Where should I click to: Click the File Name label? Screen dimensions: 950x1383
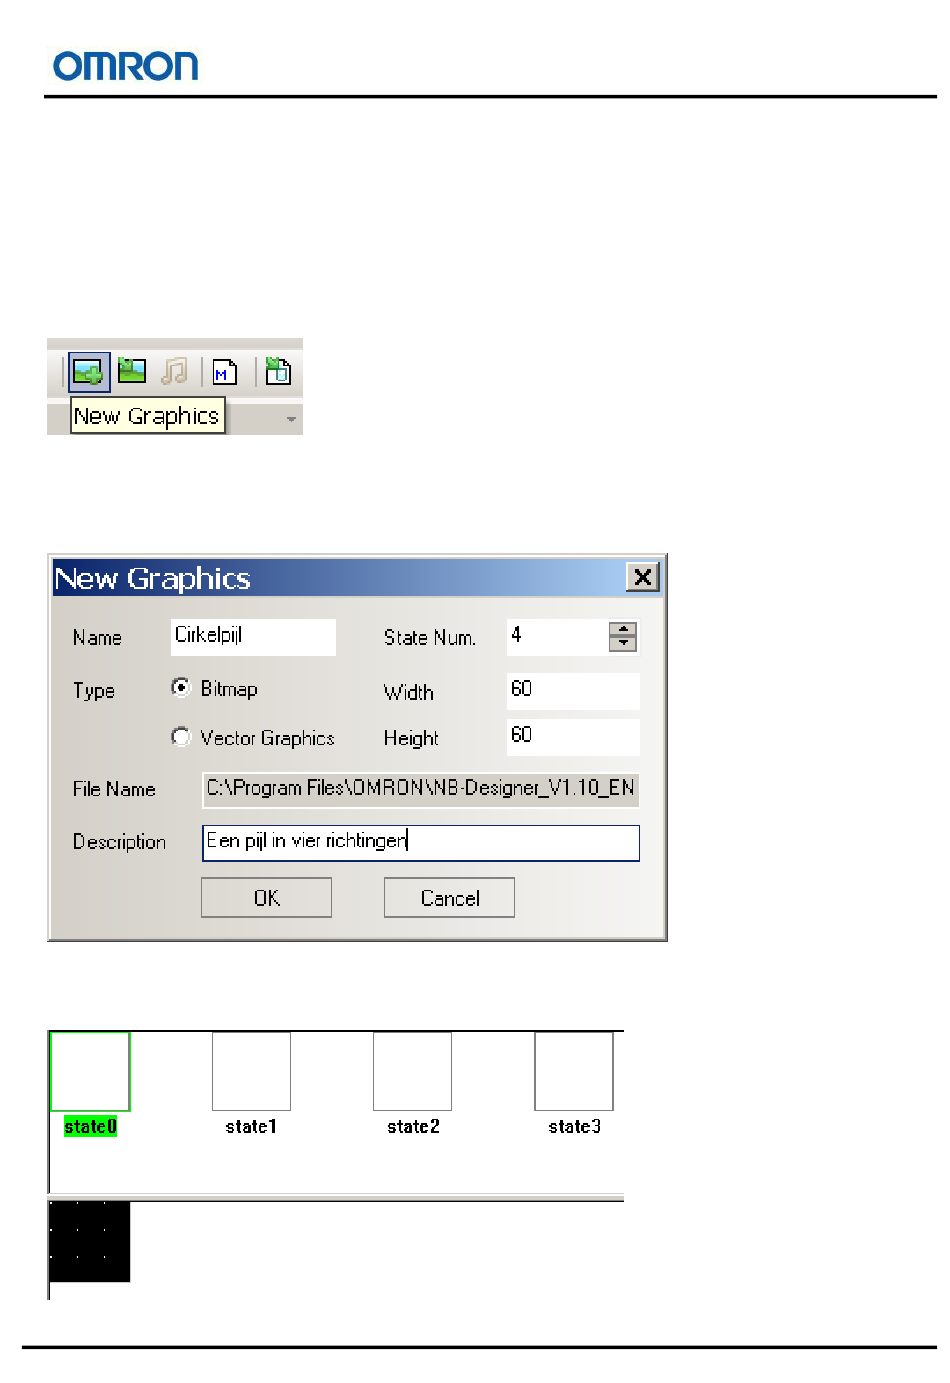point(114,789)
